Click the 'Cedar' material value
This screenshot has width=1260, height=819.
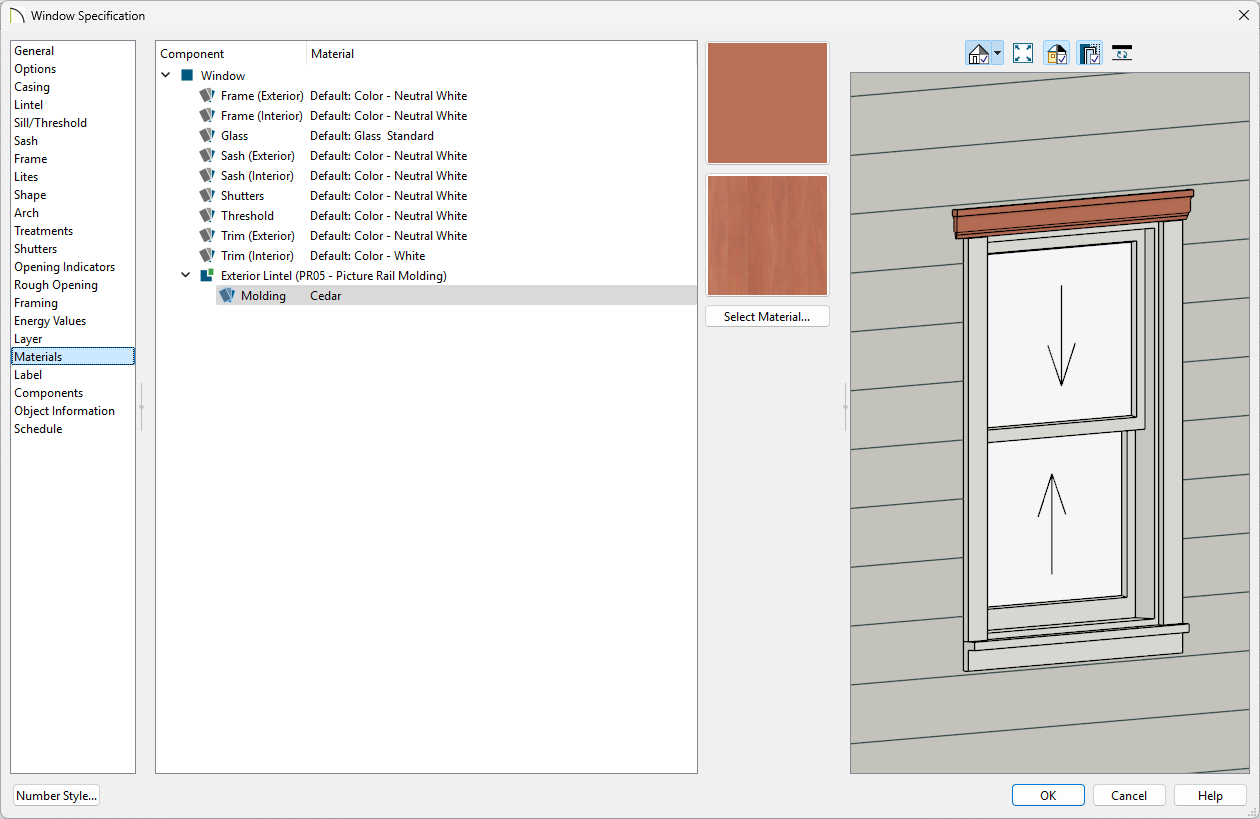326,296
